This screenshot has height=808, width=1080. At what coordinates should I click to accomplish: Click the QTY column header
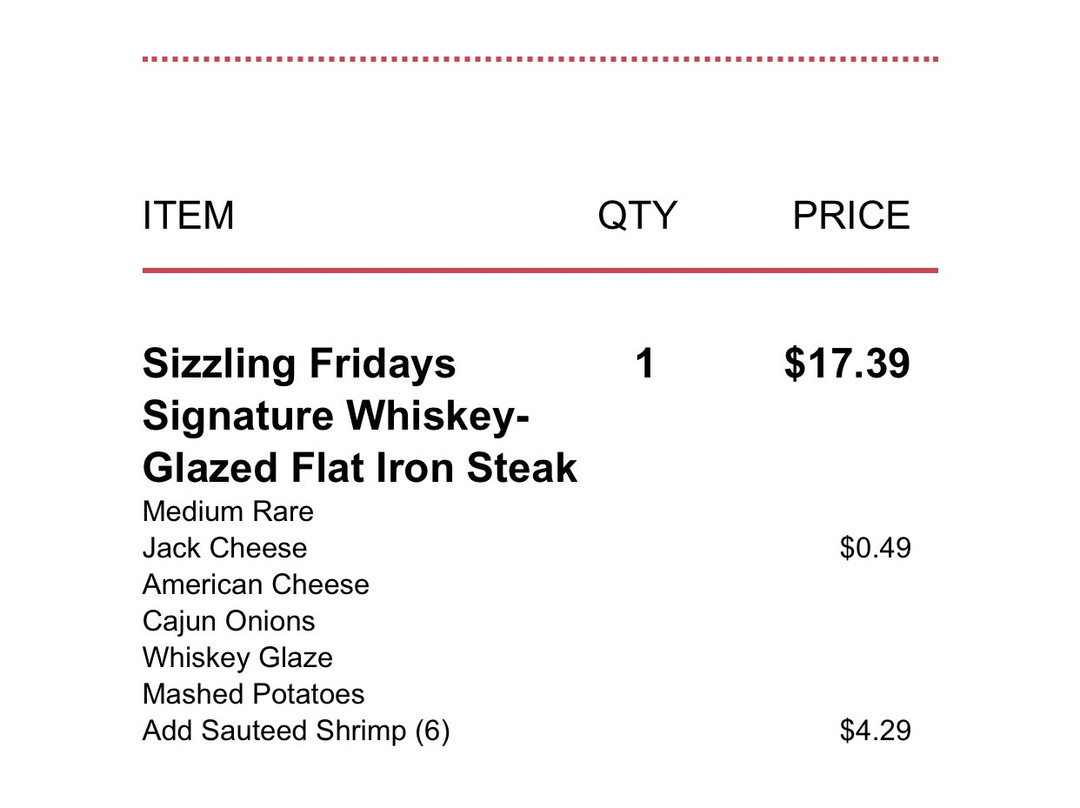[x=637, y=216]
